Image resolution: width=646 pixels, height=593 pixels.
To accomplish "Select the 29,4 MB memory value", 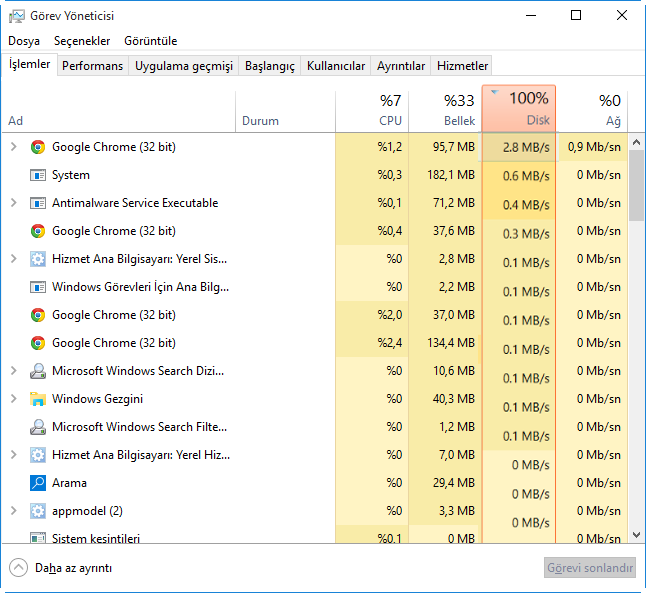I will pos(454,483).
